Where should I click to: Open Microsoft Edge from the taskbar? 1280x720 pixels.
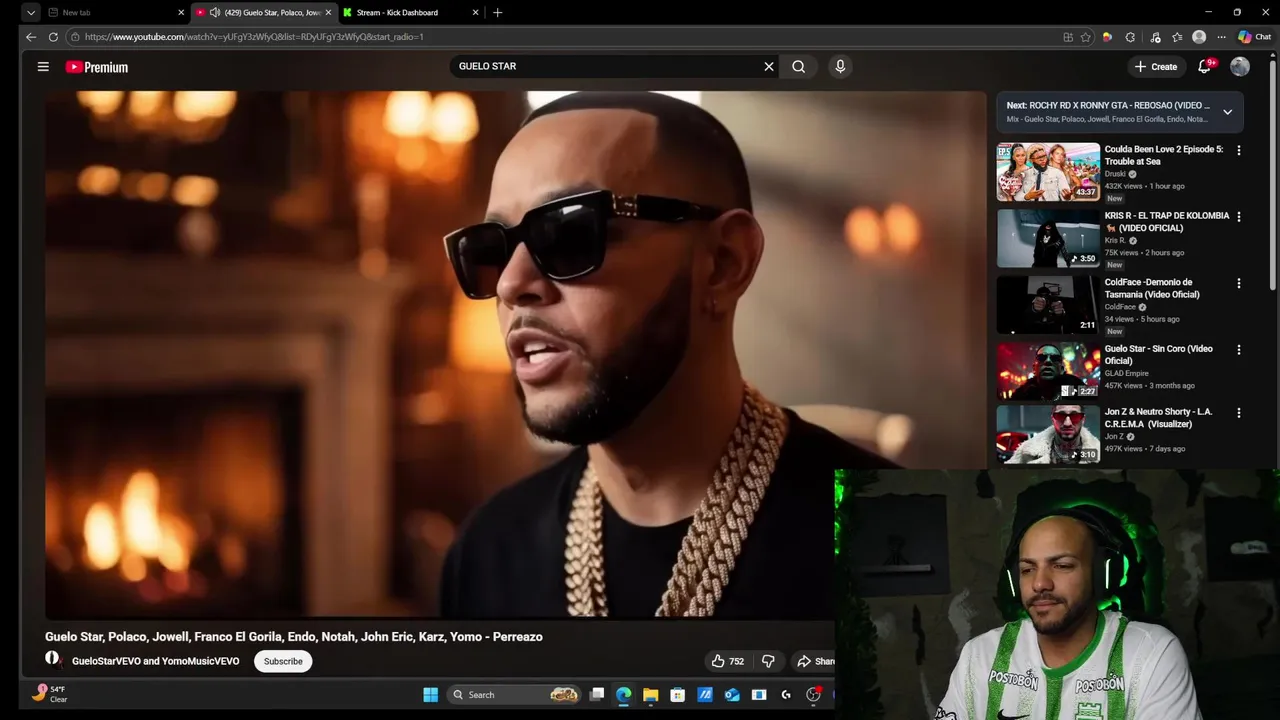point(624,695)
